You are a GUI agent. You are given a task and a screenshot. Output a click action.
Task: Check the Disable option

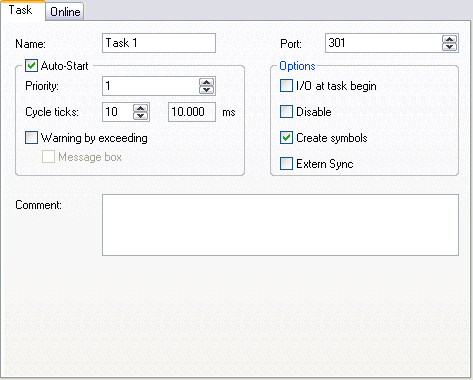286,112
